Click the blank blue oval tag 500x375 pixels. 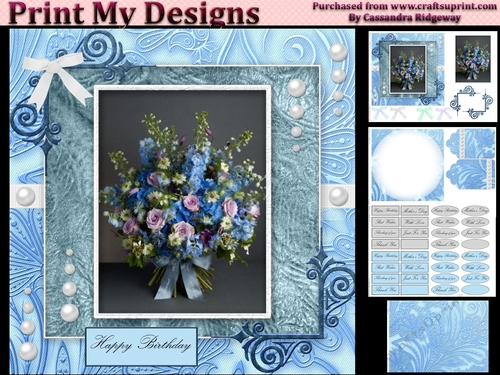point(475,289)
